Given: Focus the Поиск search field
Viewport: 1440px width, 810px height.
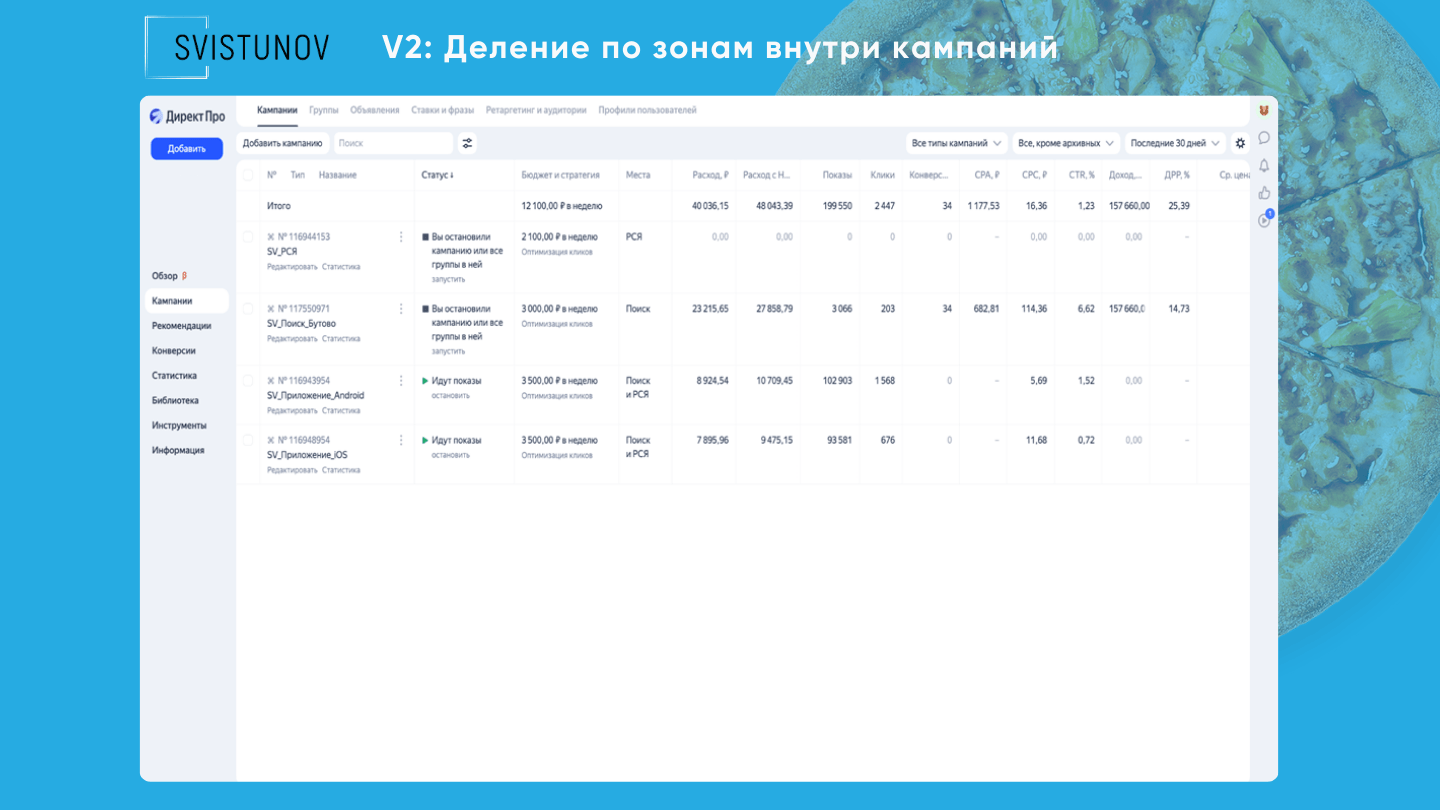Looking at the screenshot, I should [393, 143].
